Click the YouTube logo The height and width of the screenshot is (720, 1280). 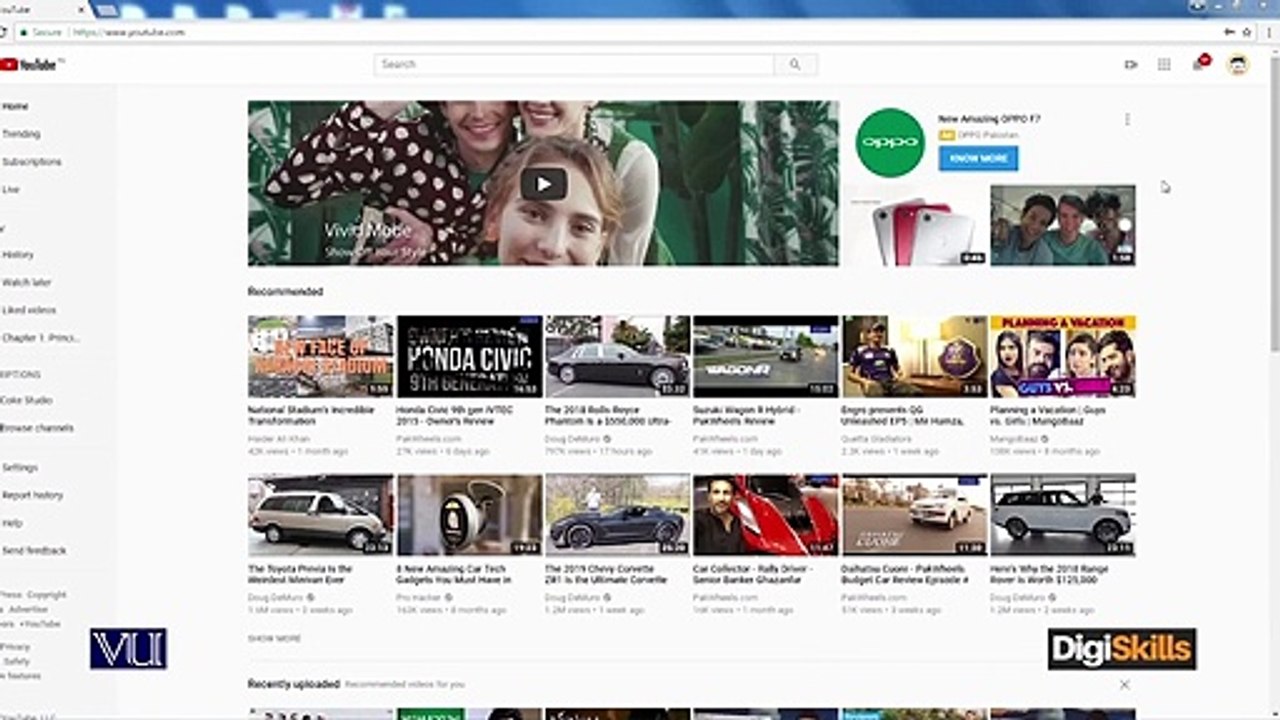point(32,64)
